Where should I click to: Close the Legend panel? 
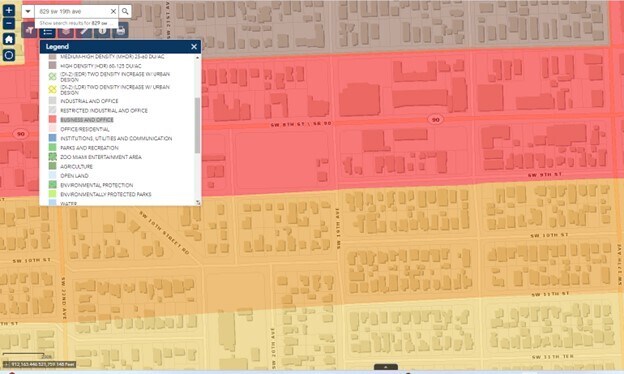point(194,47)
